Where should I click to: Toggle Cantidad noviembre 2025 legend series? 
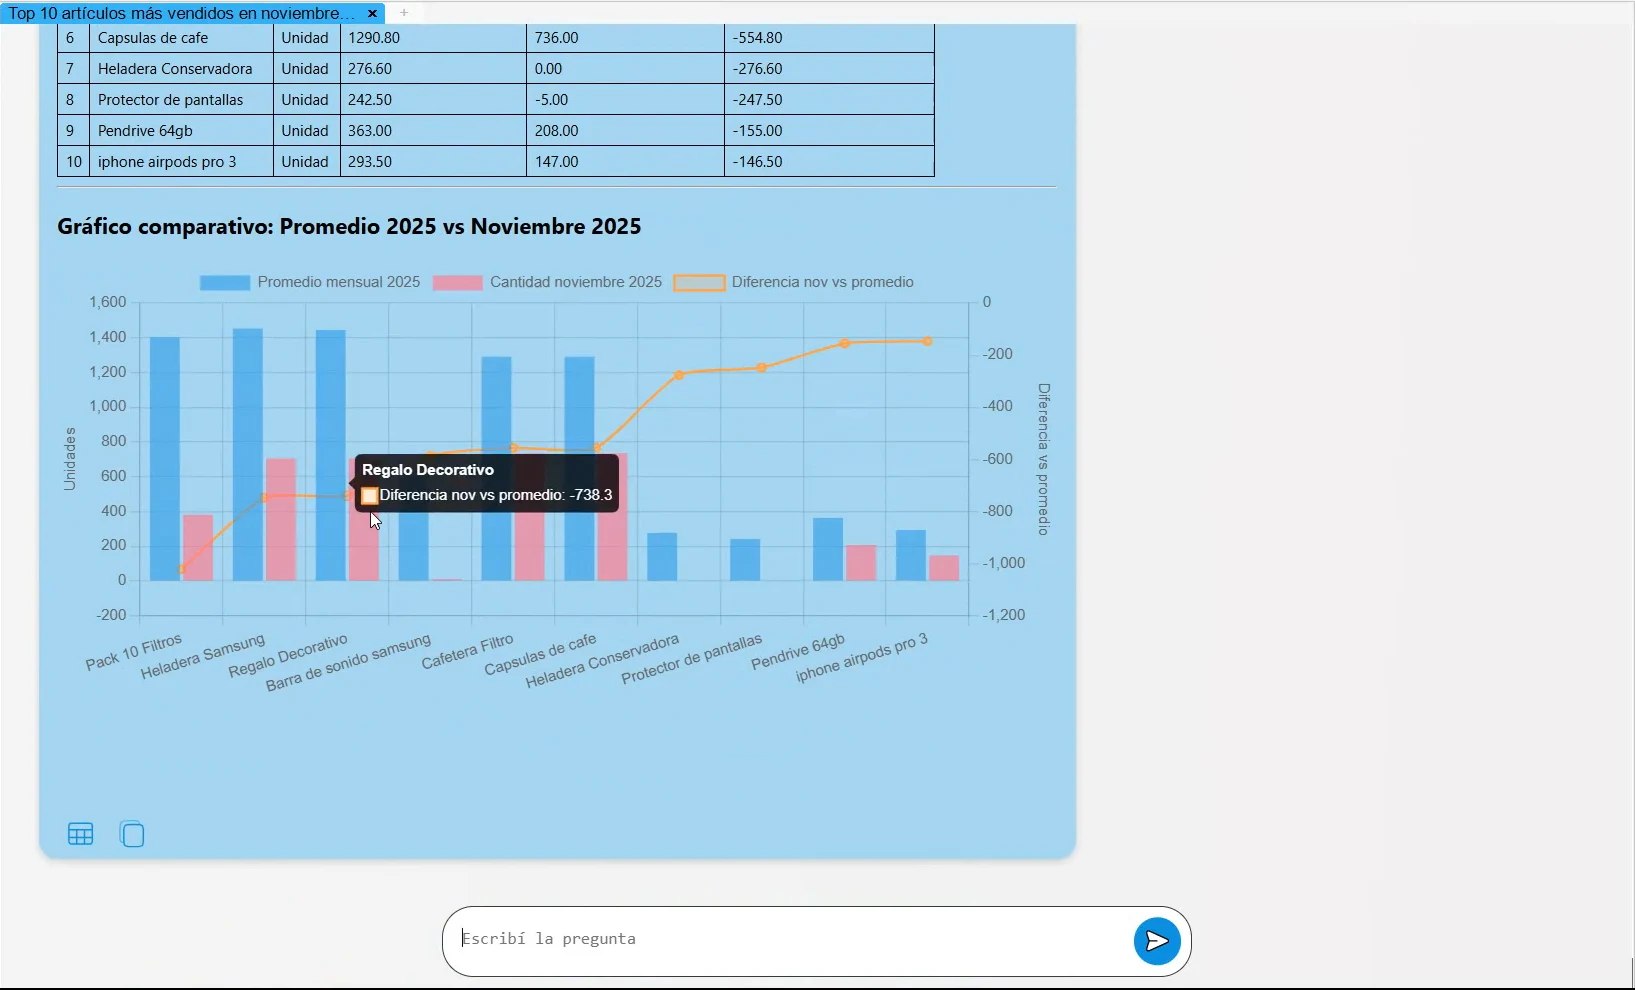[547, 283]
